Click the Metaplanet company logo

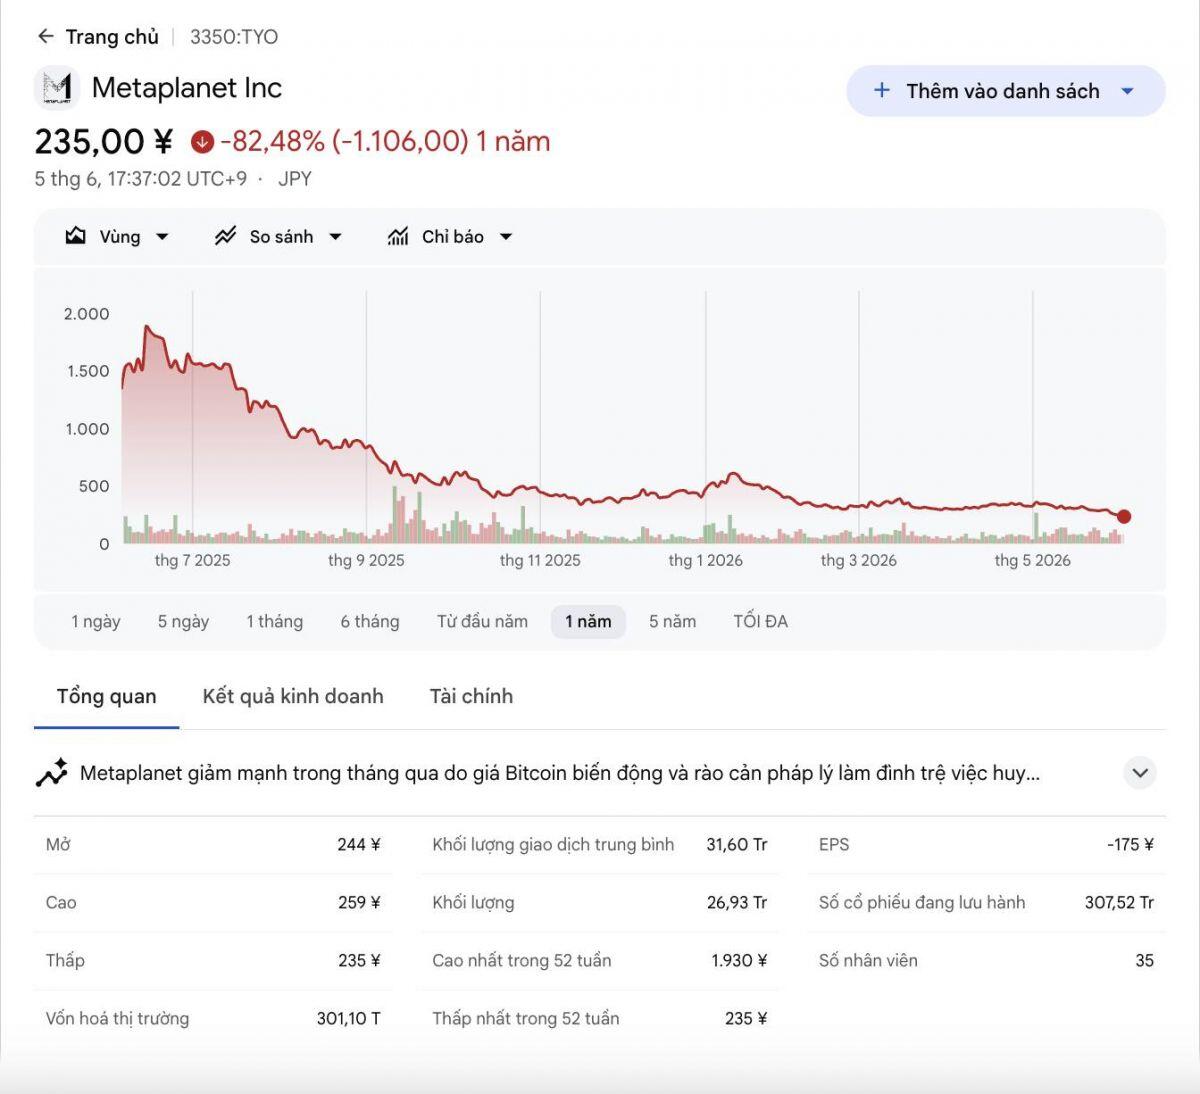[57, 88]
